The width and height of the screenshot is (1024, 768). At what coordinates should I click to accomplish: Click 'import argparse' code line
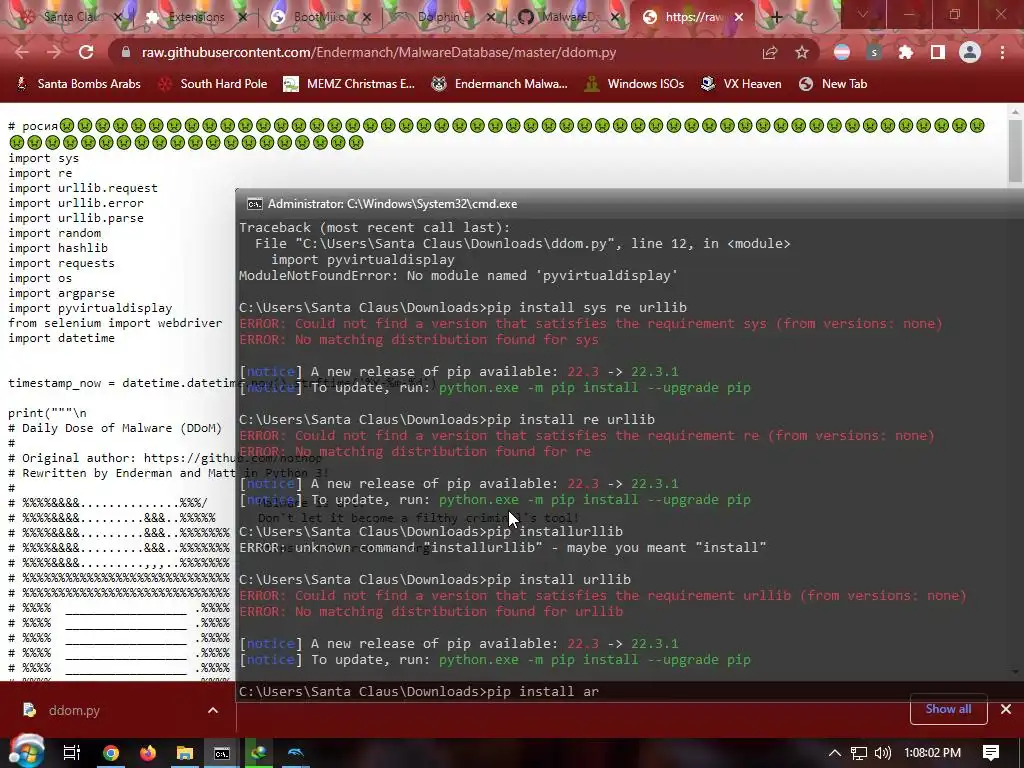61,293
